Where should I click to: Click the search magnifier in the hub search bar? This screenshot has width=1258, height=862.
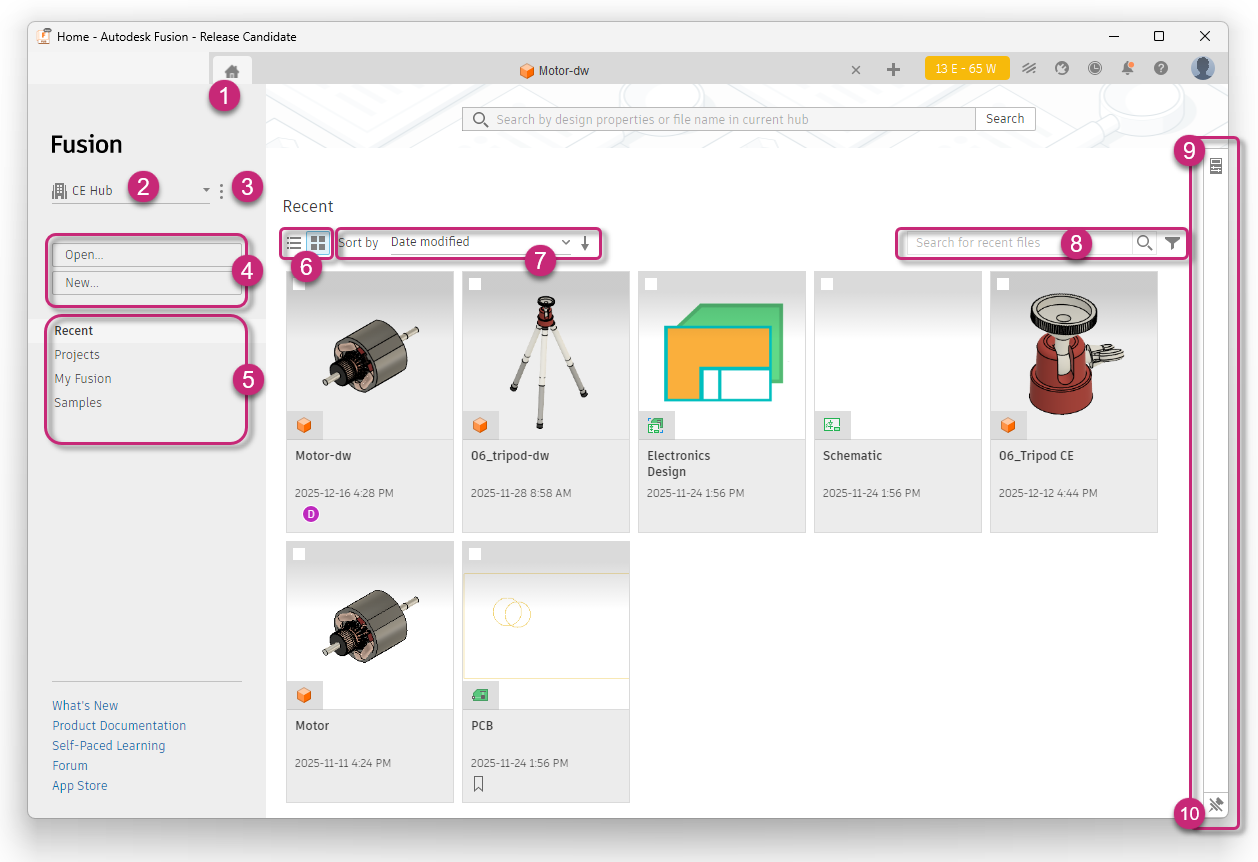[x=479, y=119]
